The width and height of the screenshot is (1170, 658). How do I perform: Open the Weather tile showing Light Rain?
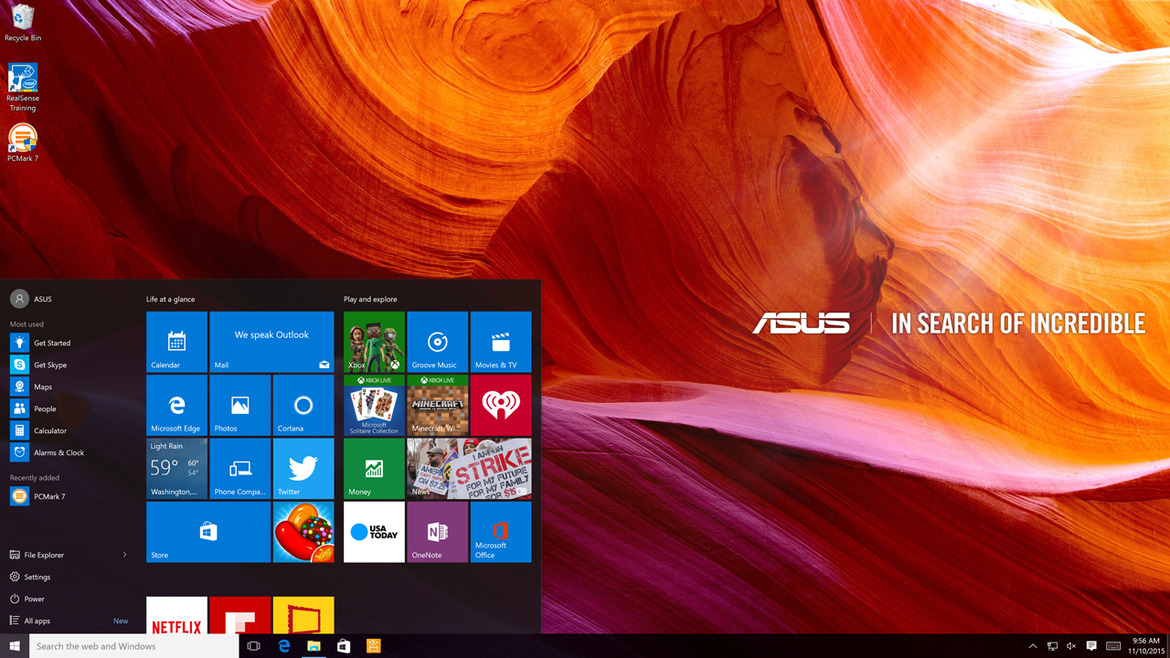(x=177, y=469)
